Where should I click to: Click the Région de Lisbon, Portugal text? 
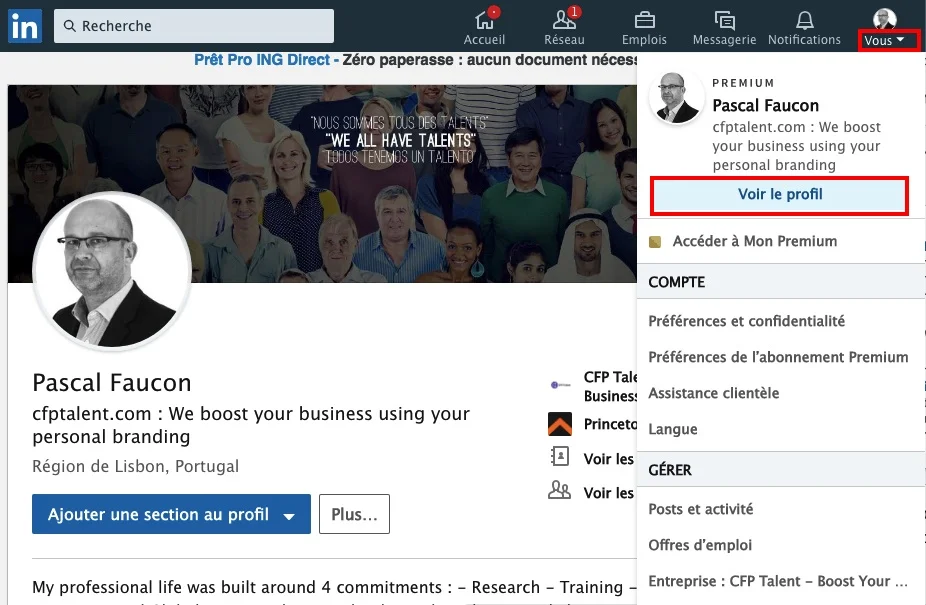(x=135, y=467)
